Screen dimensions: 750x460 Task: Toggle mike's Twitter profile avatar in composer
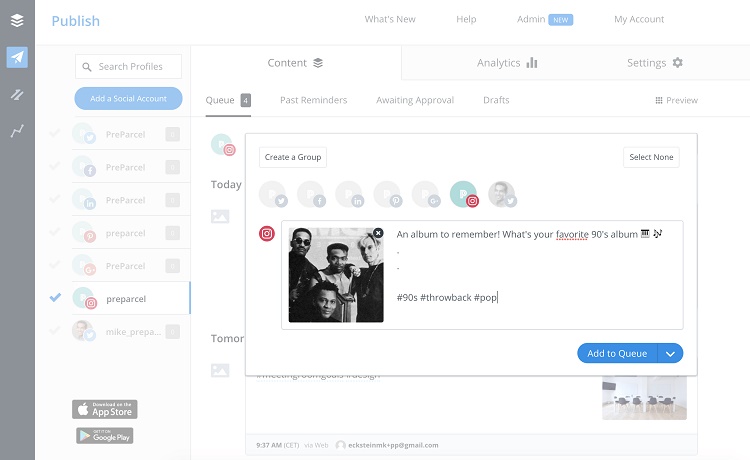(x=502, y=194)
